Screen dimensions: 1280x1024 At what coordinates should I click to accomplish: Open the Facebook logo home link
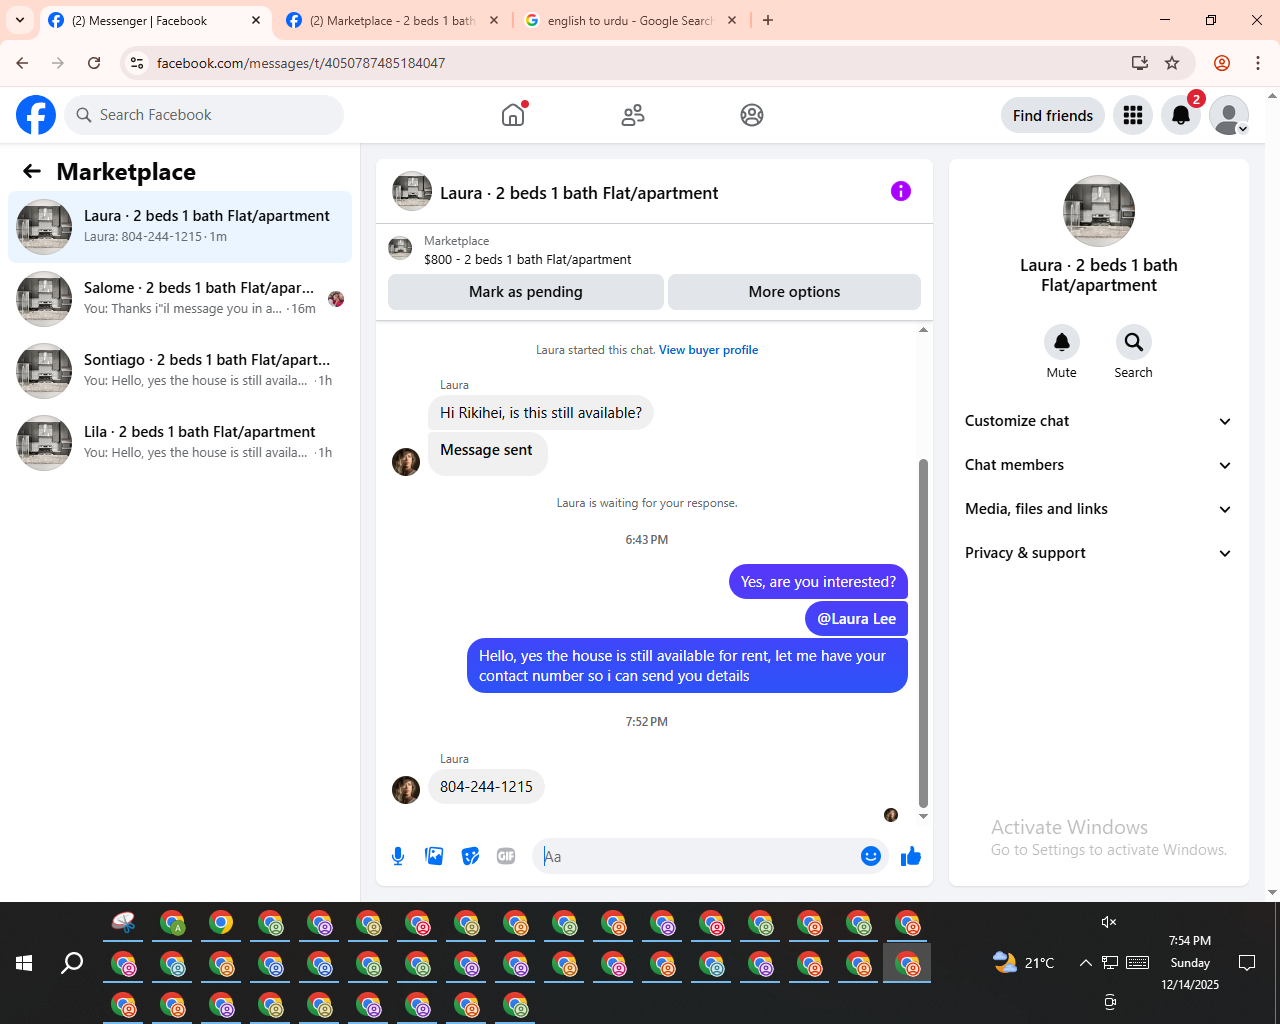36,115
